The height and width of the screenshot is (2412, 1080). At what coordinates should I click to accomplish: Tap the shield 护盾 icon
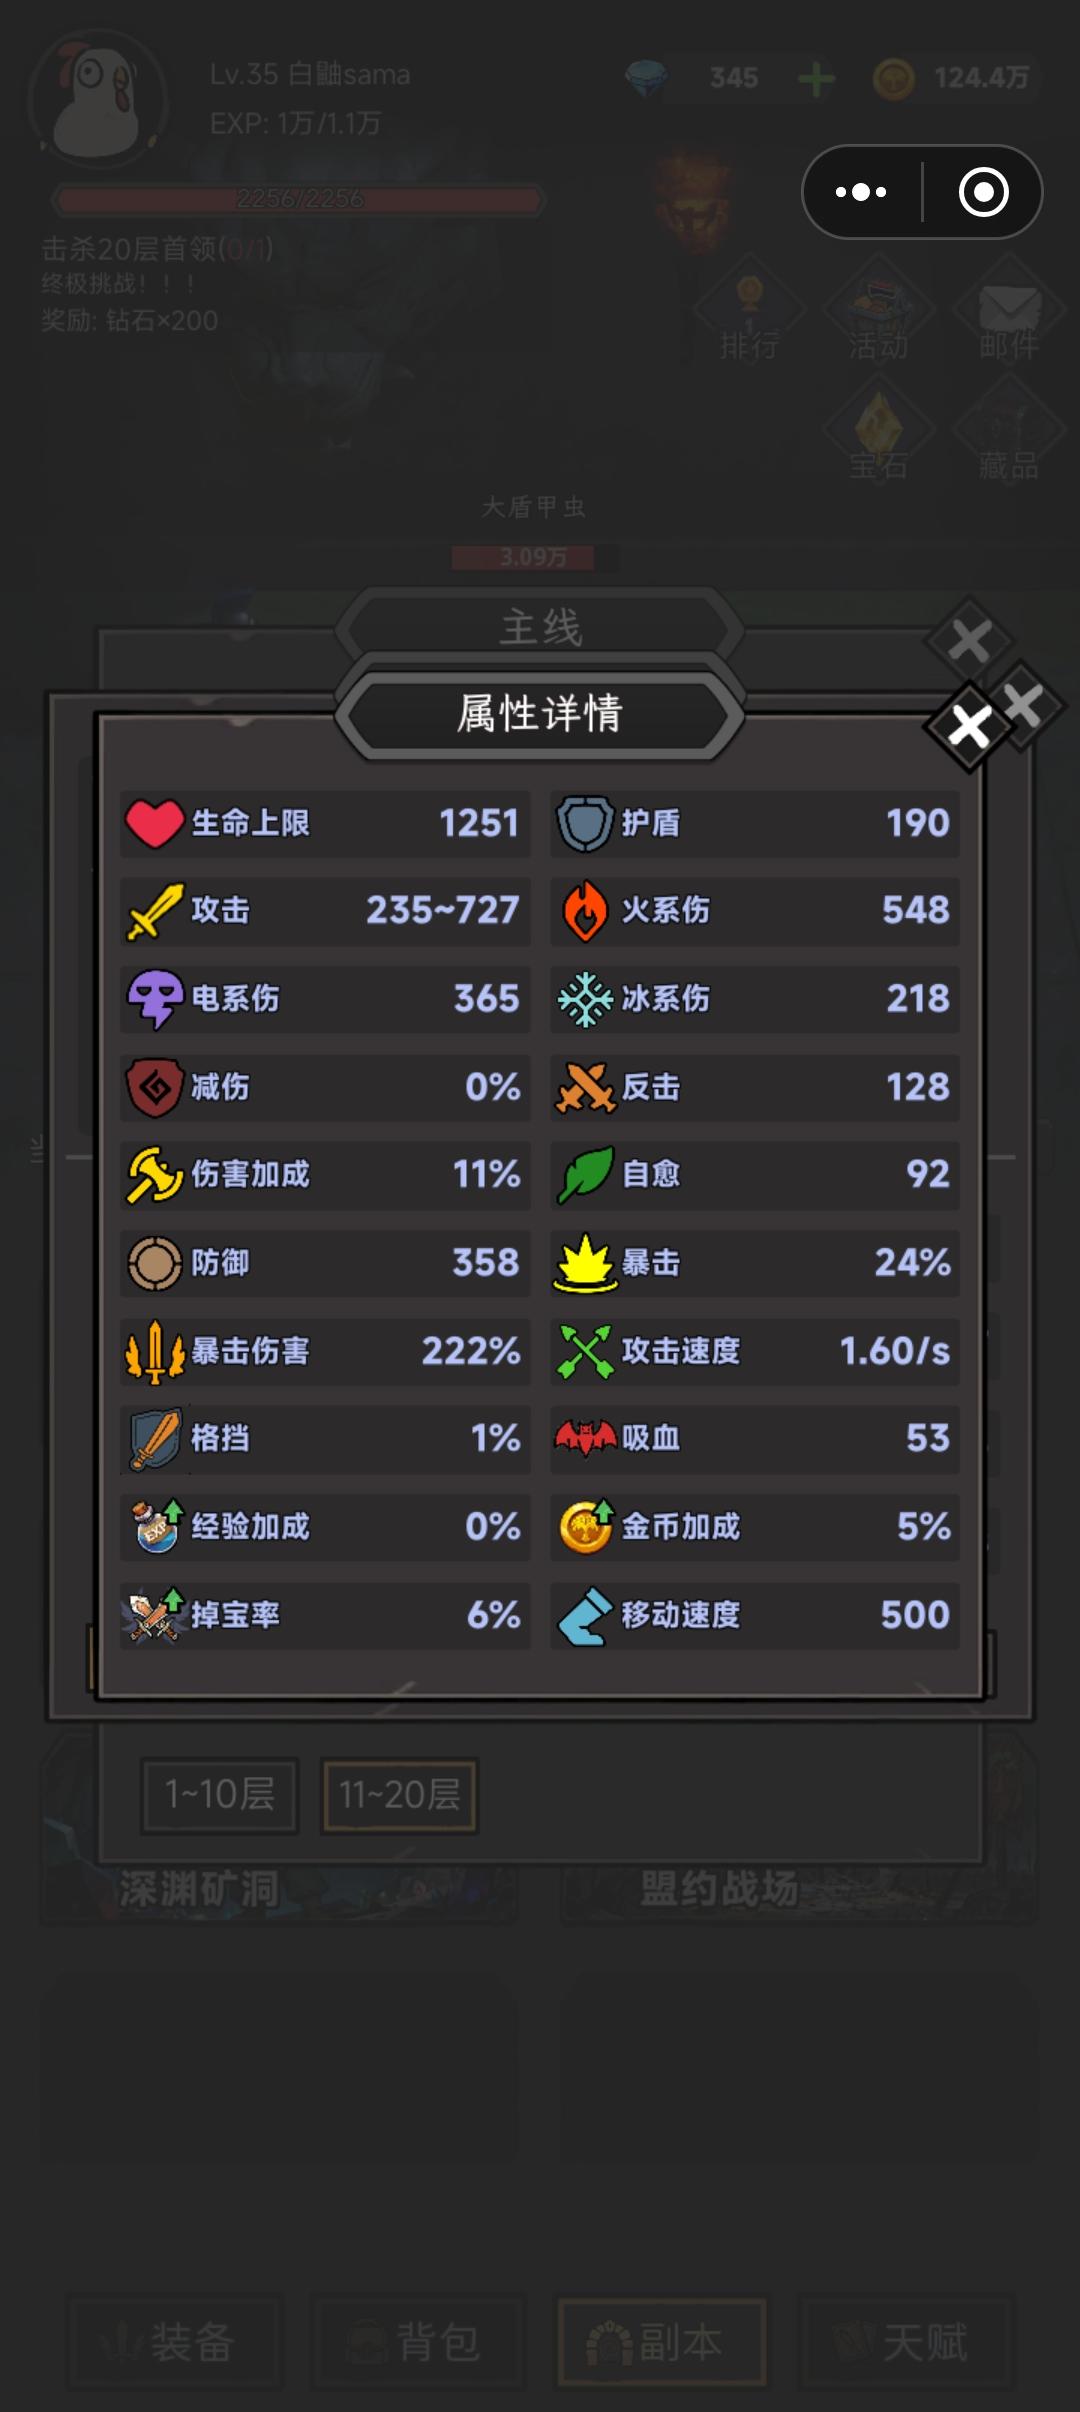[x=584, y=824]
